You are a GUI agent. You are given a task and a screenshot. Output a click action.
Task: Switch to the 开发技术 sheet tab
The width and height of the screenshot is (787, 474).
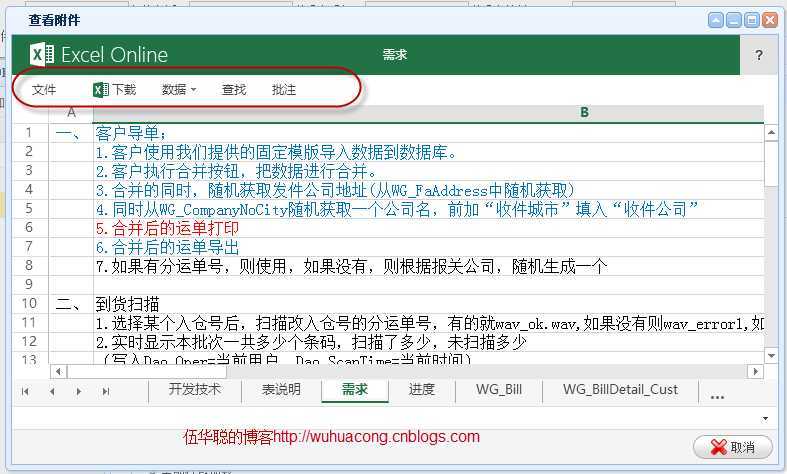pyautogui.click(x=195, y=389)
